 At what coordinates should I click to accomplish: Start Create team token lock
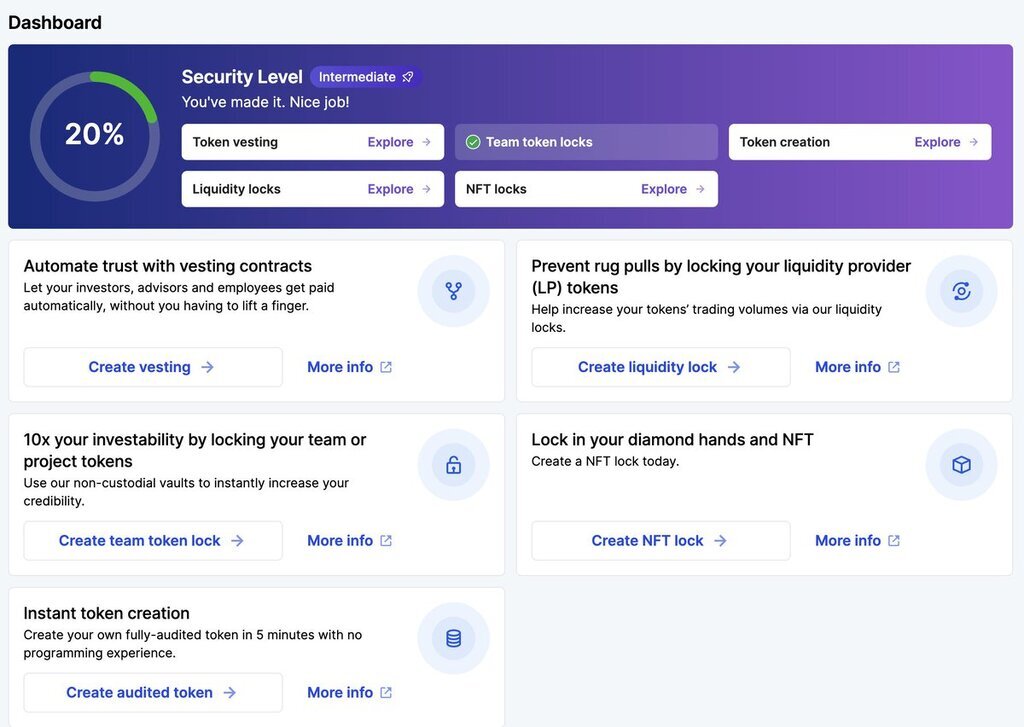(x=152, y=541)
